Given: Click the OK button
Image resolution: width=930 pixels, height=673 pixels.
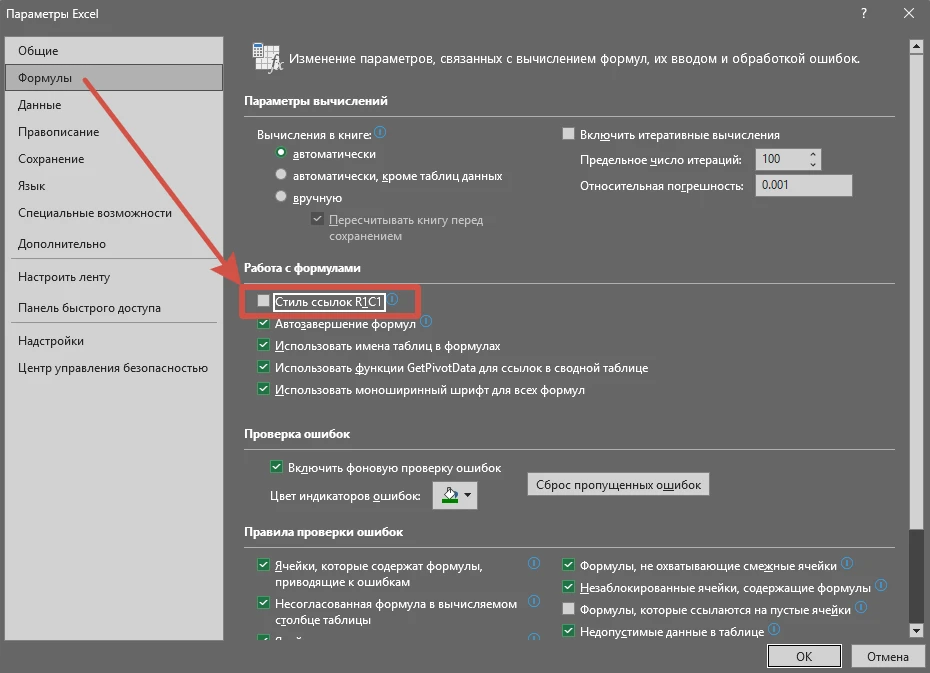Looking at the screenshot, I should pyautogui.click(x=804, y=656).
